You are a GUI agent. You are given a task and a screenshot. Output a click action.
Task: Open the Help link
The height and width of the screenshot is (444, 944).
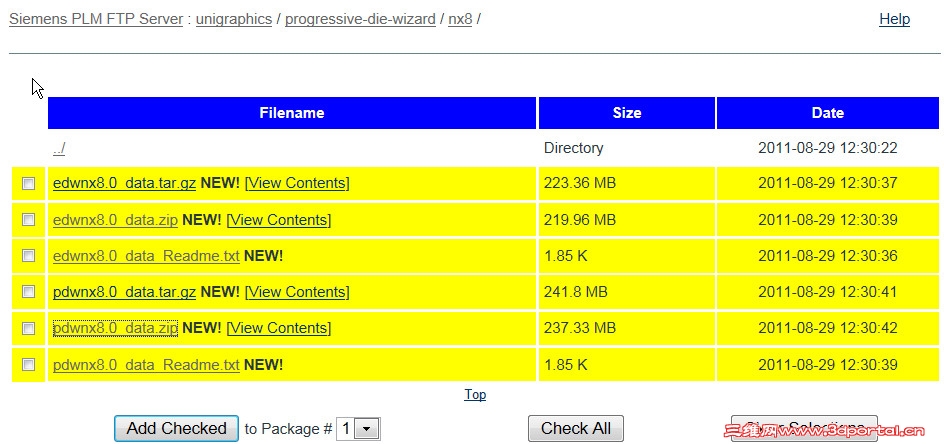point(894,19)
